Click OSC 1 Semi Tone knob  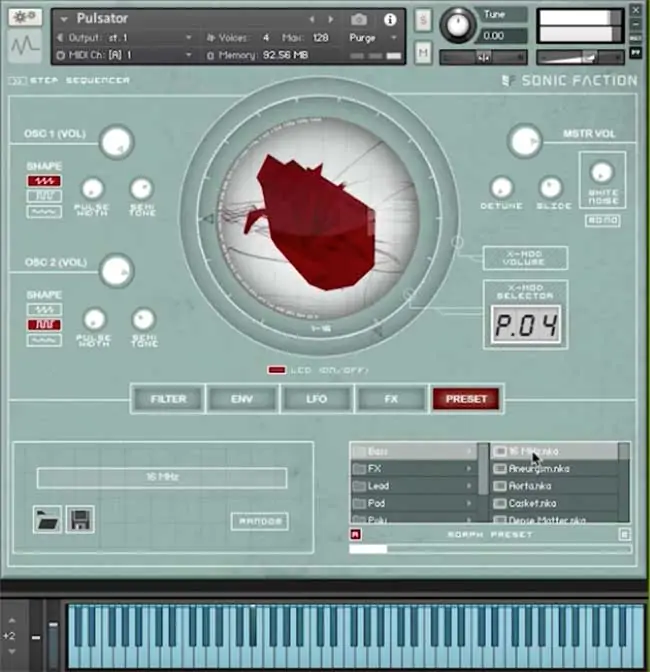(x=141, y=189)
